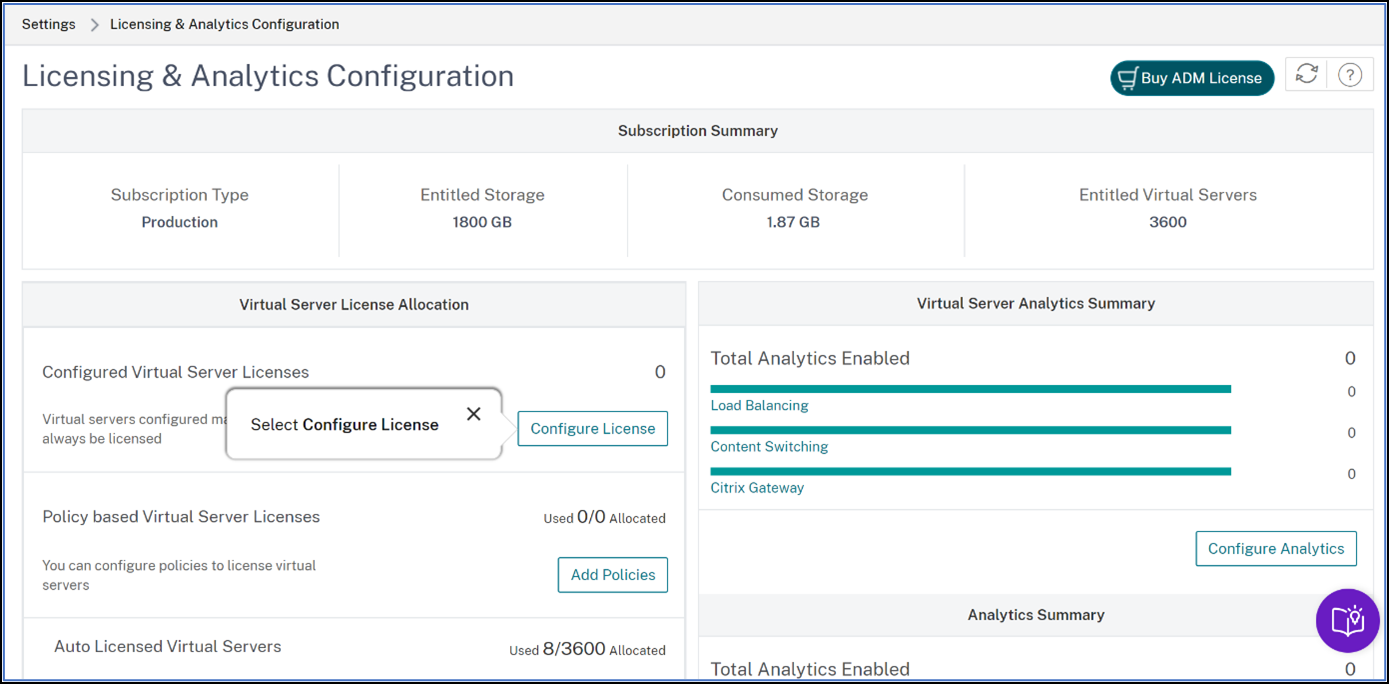The height and width of the screenshot is (684, 1389).
Task: Go to Settings in the breadcrumb
Action: [49, 24]
